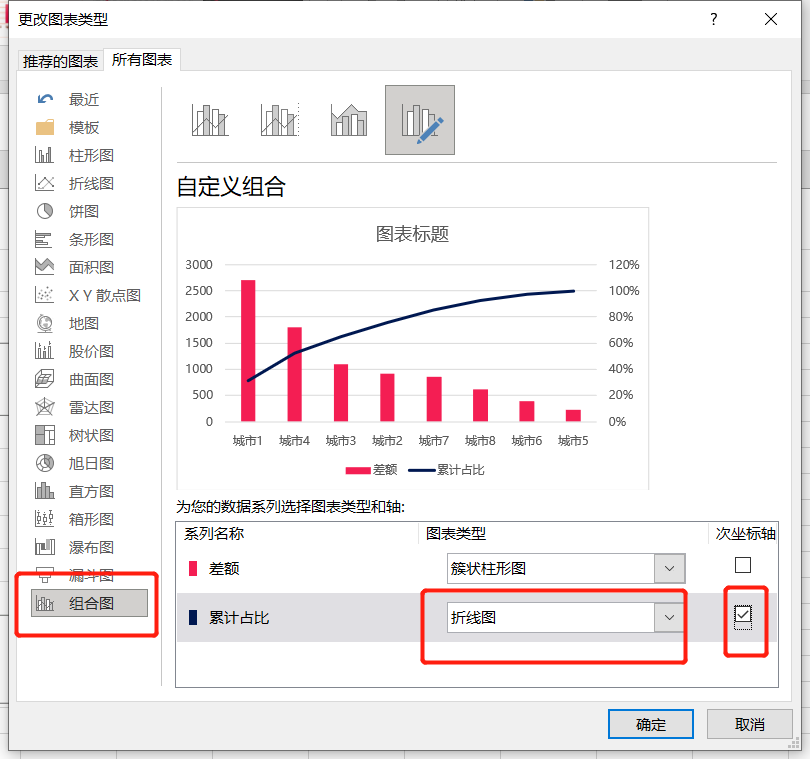Select the 最近 (Recent) category icon
This screenshot has width=810, height=759.
(45, 99)
